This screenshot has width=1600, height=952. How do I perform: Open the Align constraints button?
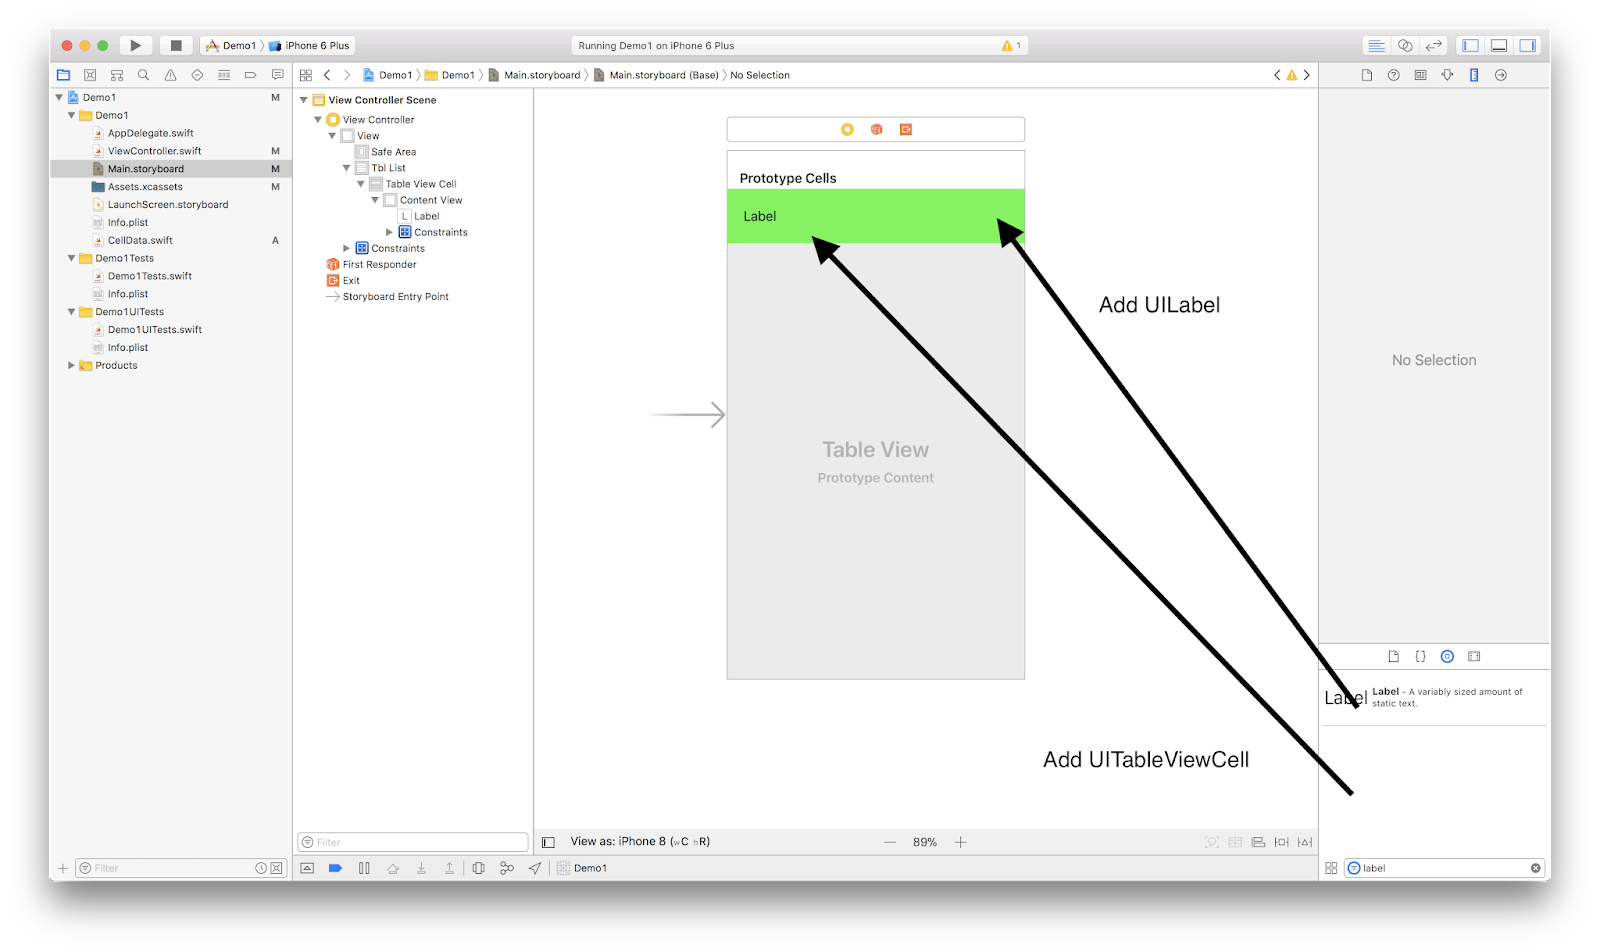(x=1258, y=842)
